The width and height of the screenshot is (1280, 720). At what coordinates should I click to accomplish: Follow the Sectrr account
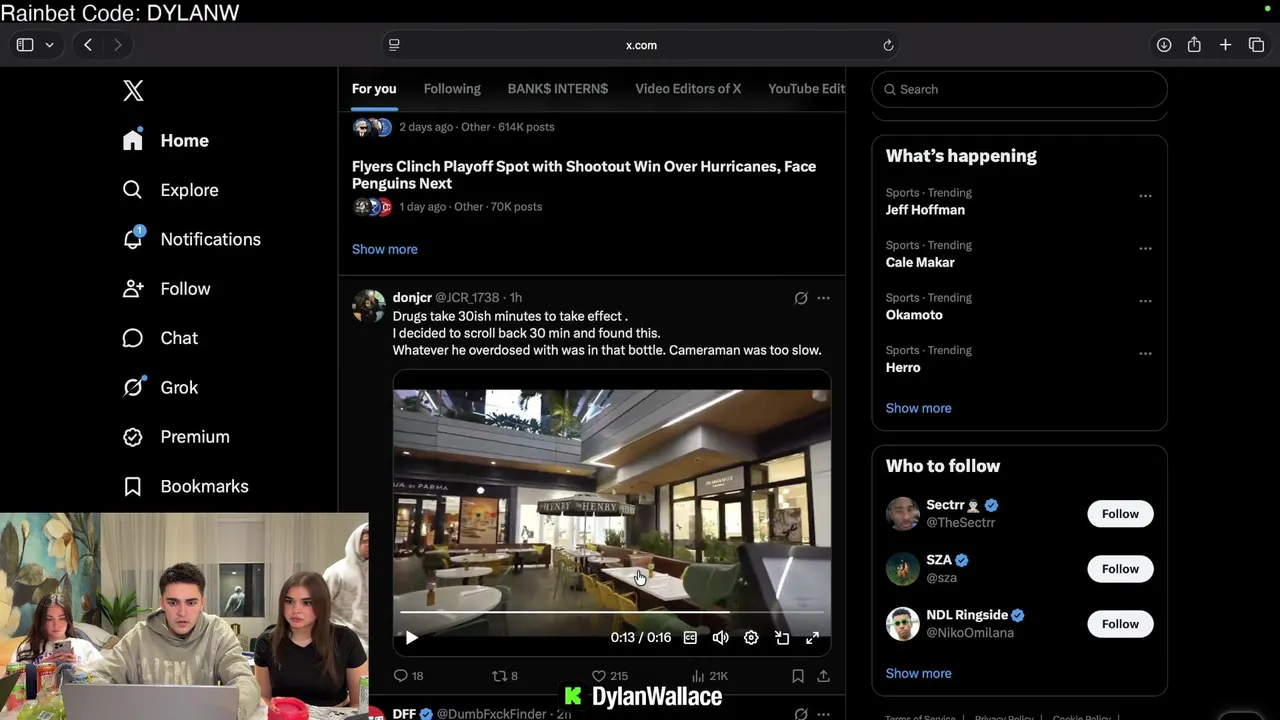[1120, 514]
